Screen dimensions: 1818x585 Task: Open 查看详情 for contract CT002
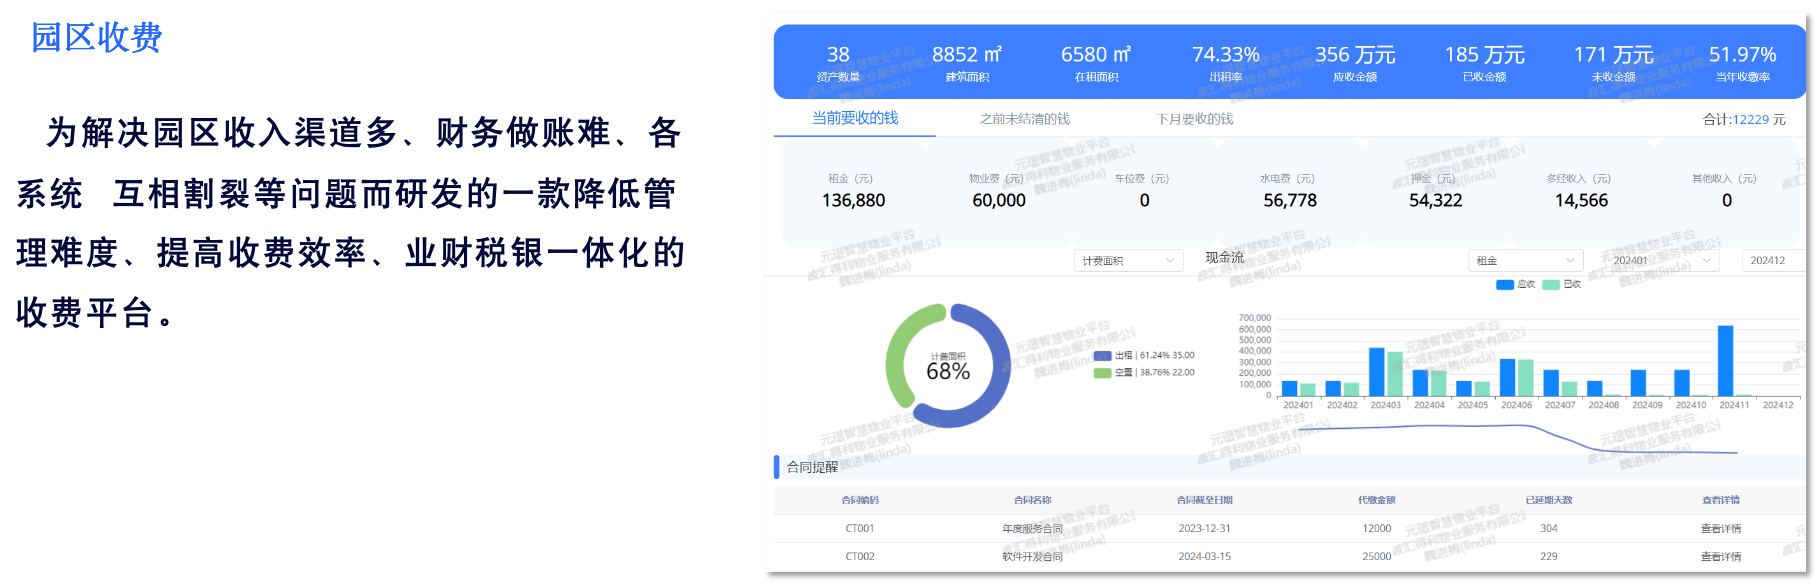click(x=1720, y=557)
